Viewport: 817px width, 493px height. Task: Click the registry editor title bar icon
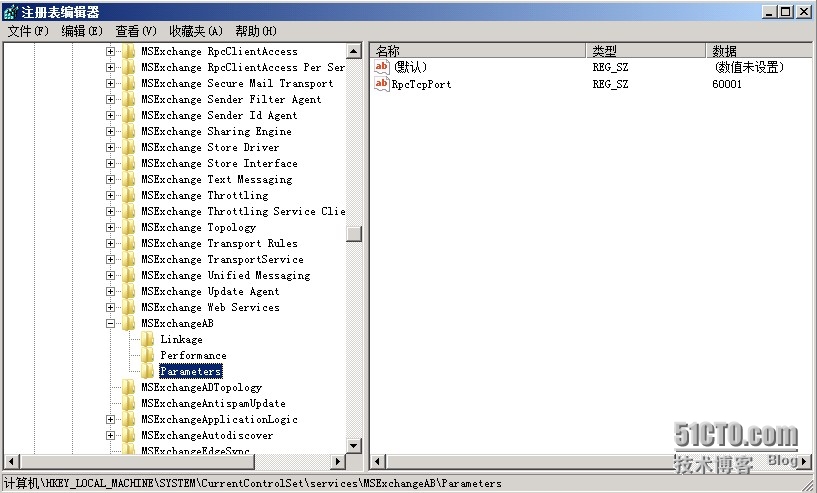point(10,12)
